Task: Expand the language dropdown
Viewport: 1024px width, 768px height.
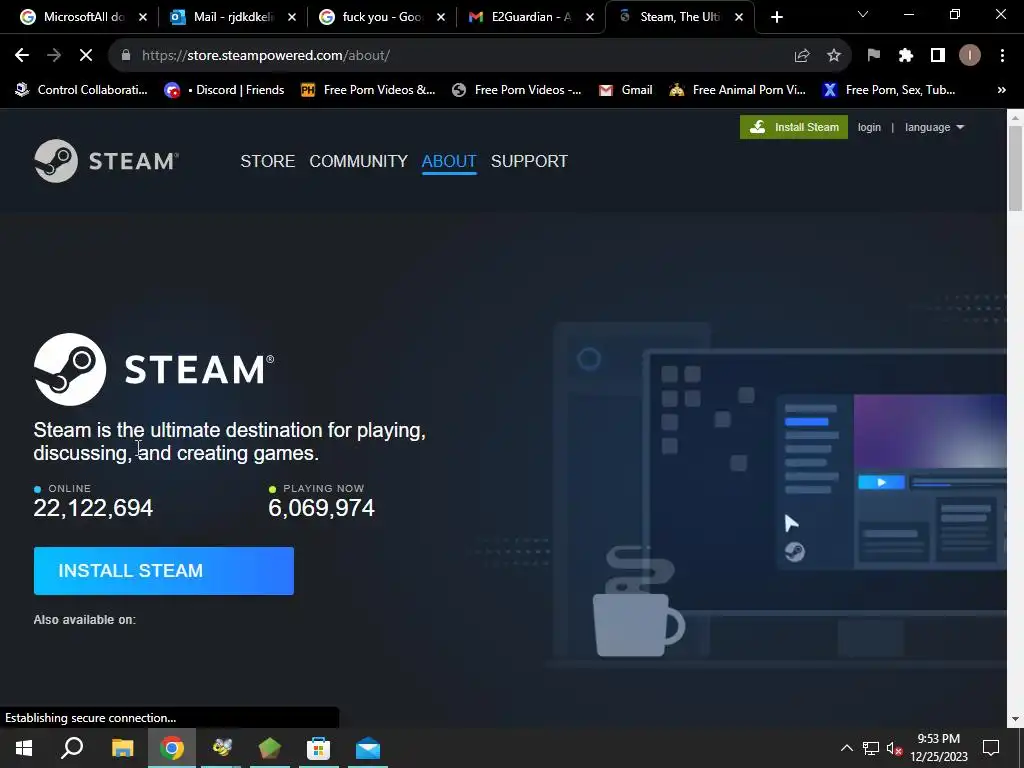Action: [934, 127]
